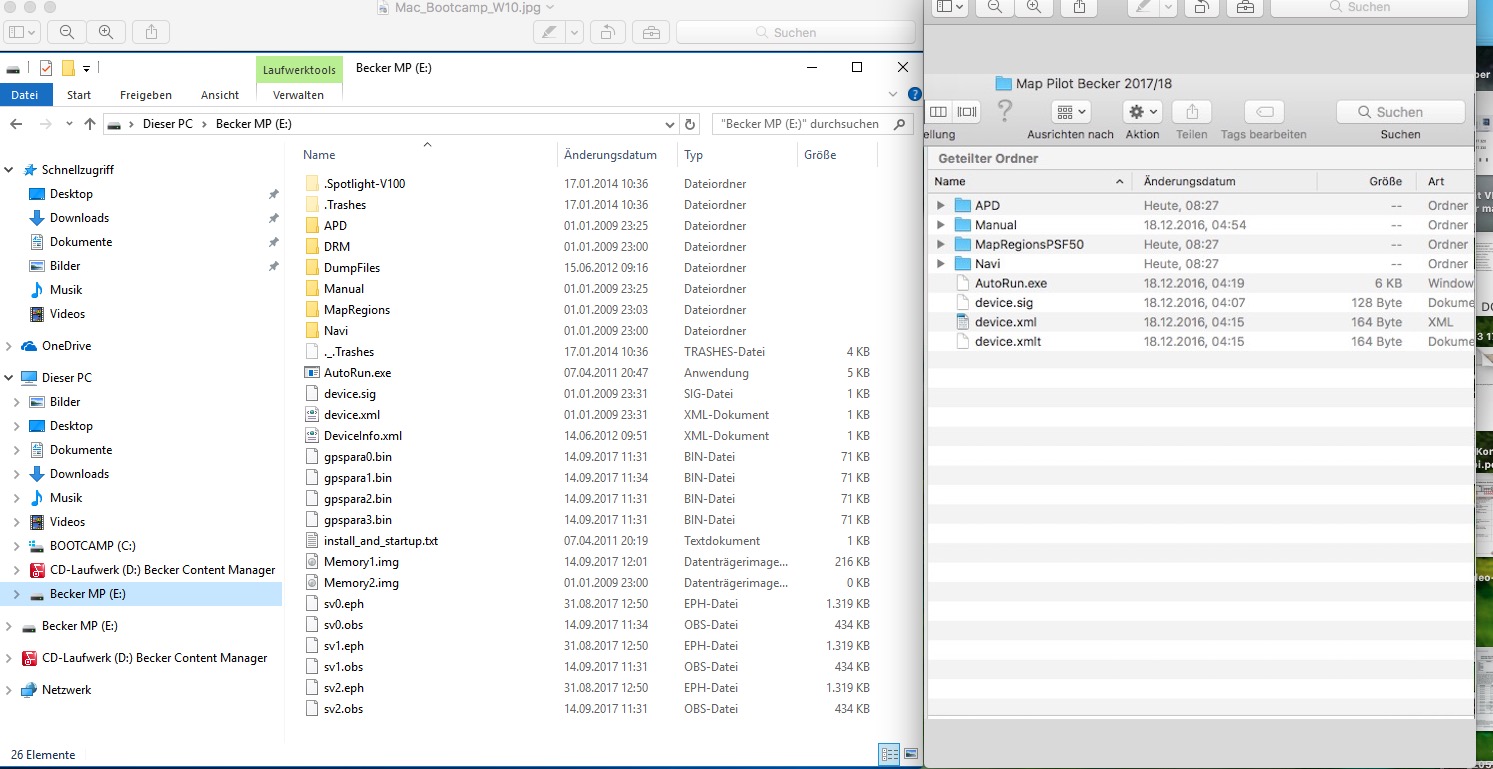
Task: Open Finder Aktion gear dropdown
Action: pyautogui.click(x=1142, y=112)
